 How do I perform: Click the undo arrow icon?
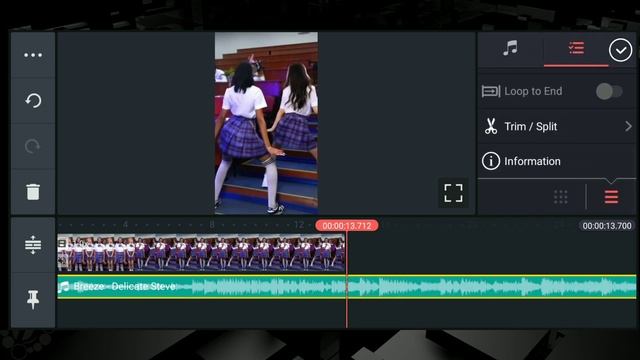click(x=33, y=100)
